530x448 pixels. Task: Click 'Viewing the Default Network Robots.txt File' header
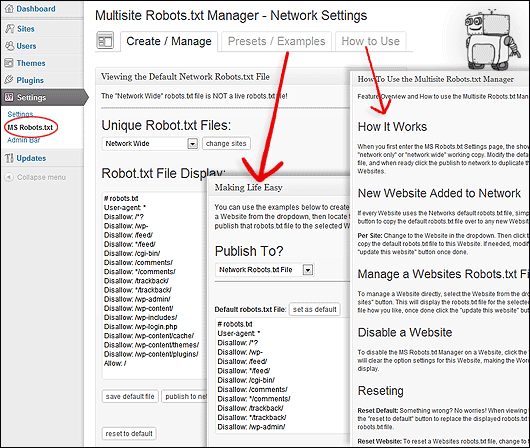185,77
